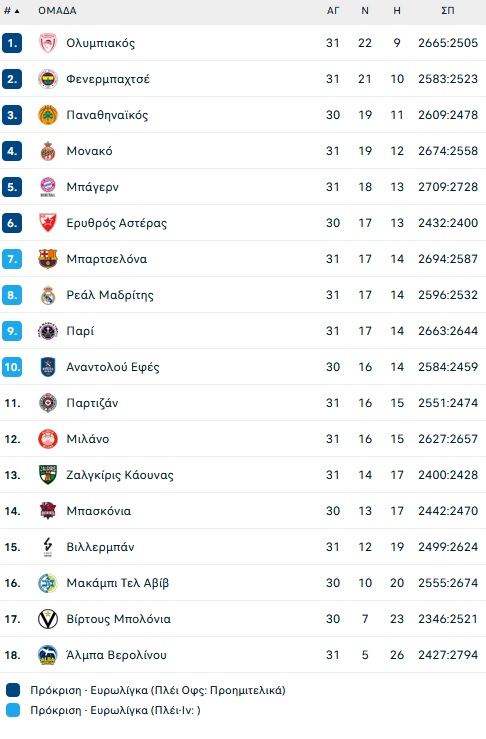
Task: Sort by the Ν wins header
Action: click(365, 10)
